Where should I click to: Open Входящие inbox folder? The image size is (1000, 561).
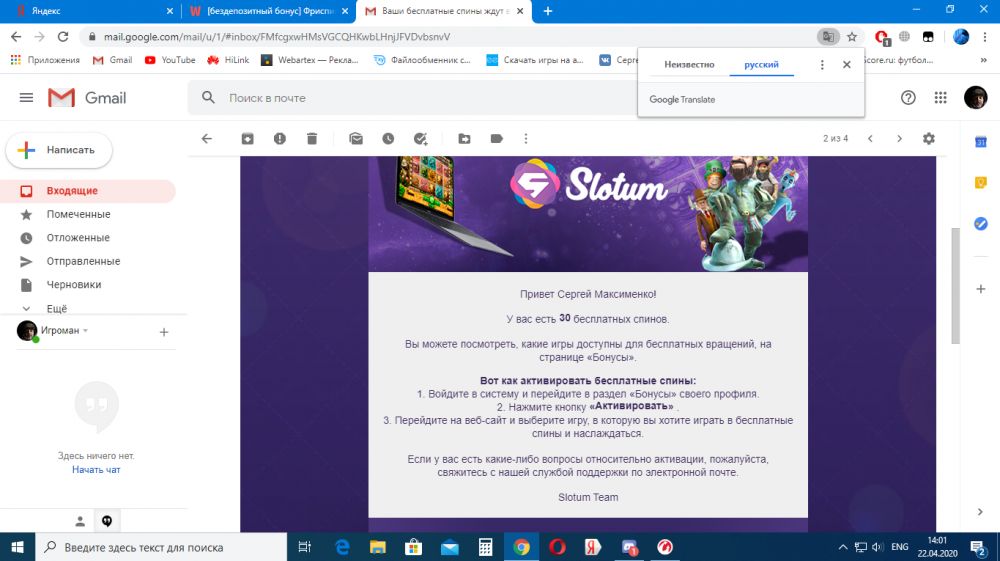click(88, 191)
